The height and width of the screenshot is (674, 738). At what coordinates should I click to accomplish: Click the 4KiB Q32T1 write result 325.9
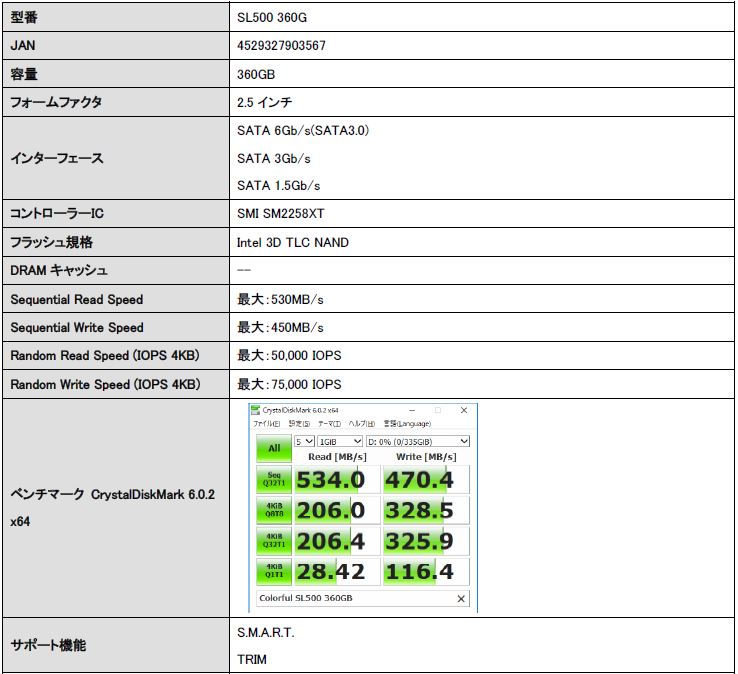pos(426,541)
